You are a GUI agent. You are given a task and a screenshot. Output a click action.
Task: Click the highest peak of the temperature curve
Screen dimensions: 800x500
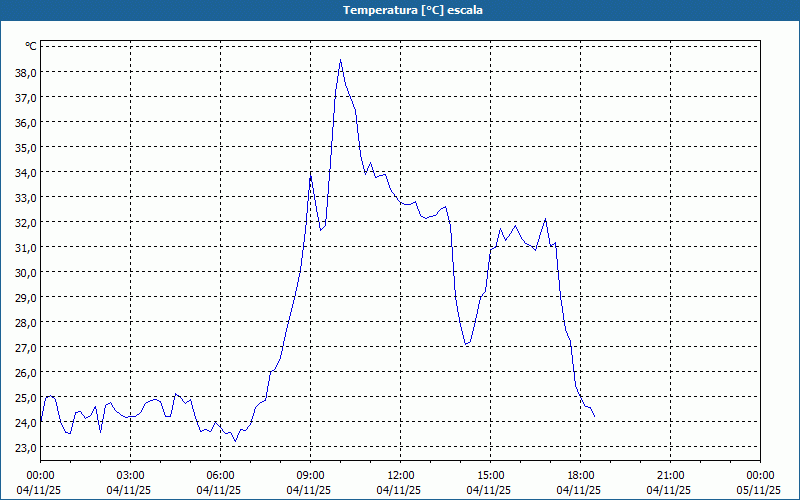point(340,60)
